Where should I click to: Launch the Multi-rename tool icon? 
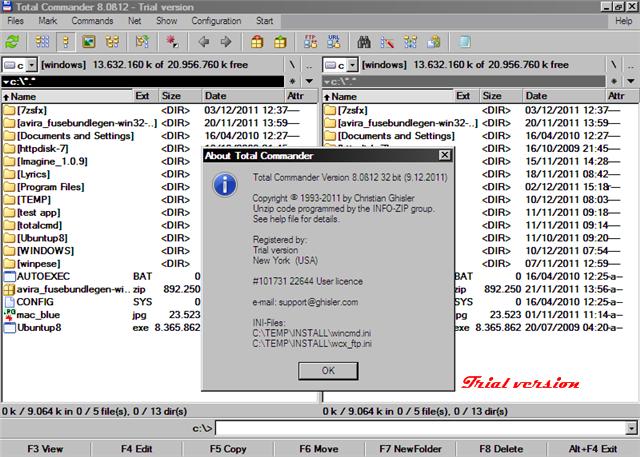point(387,42)
